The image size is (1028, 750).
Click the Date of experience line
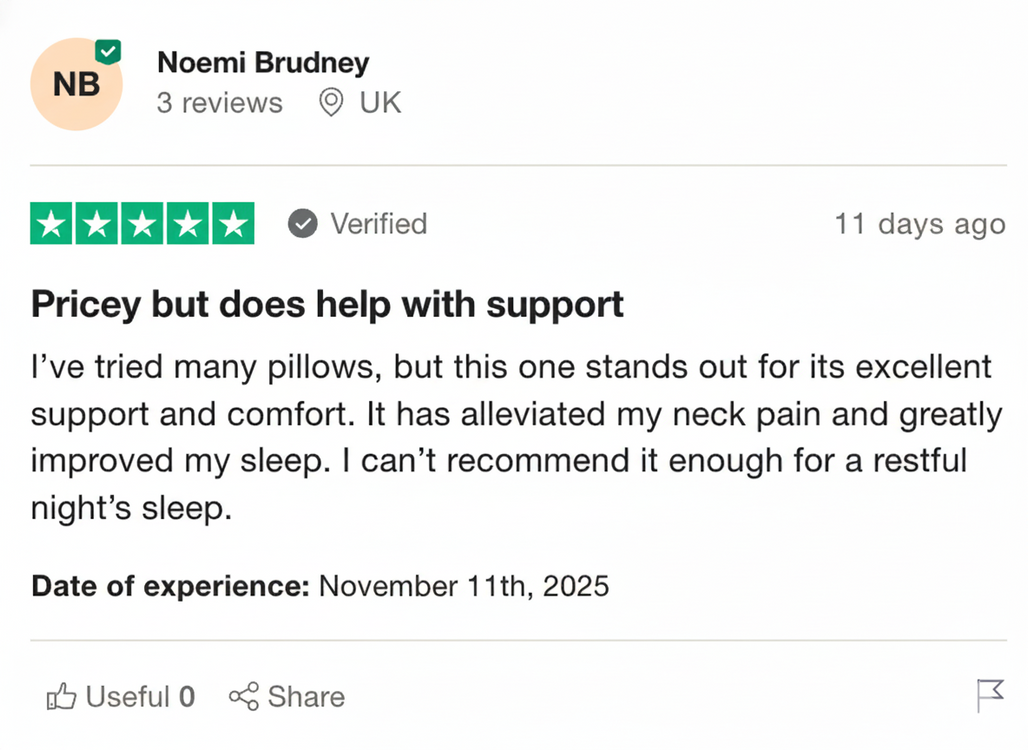click(x=320, y=585)
